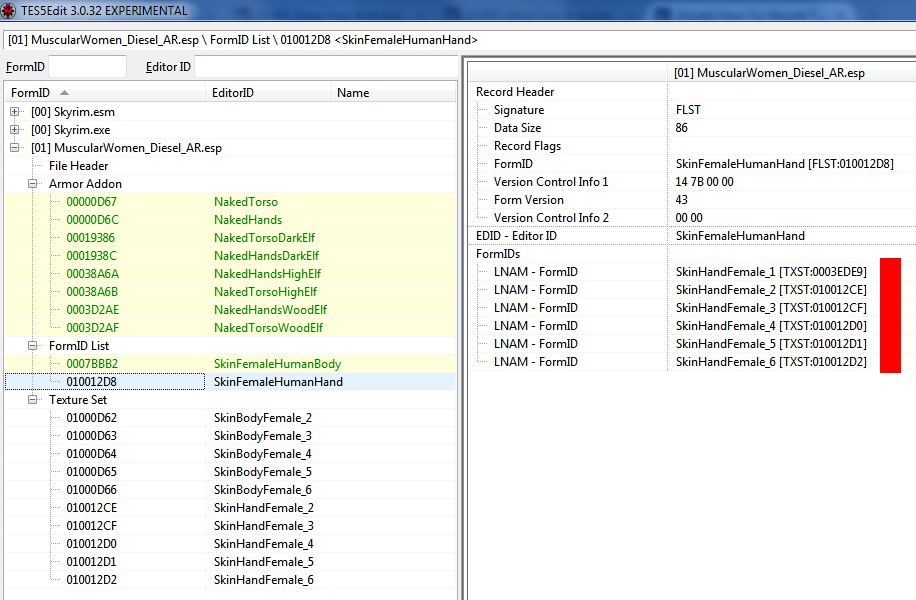Select the SkinHandFemale_6 texture set record
The image size is (916, 600).
(263, 580)
